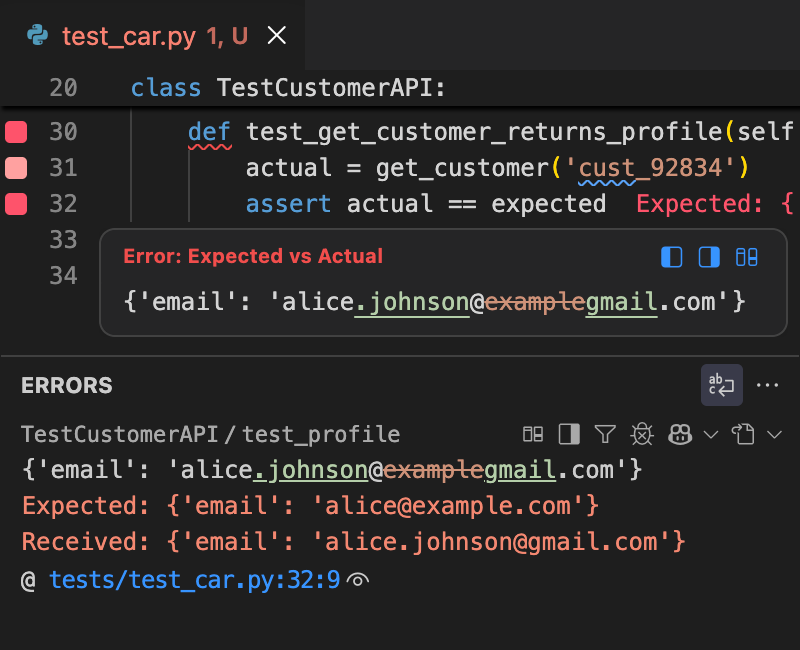This screenshot has width=800, height=650.
Task: Click the go-to-file icon for test_profile
Action: [x=743, y=434]
